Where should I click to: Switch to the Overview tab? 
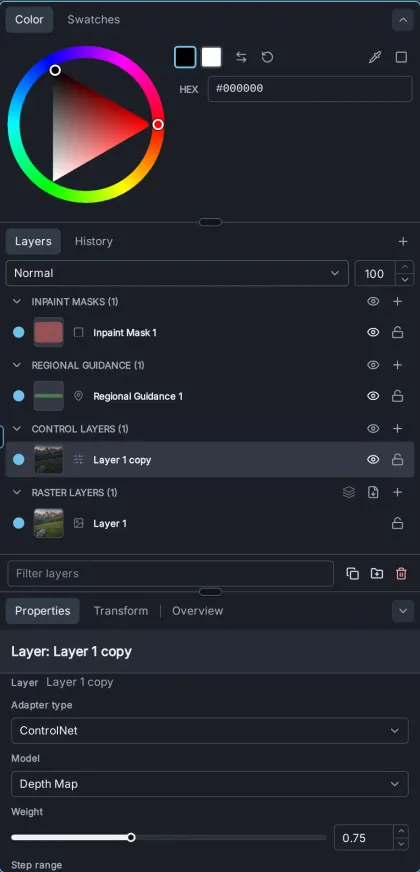(197, 611)
